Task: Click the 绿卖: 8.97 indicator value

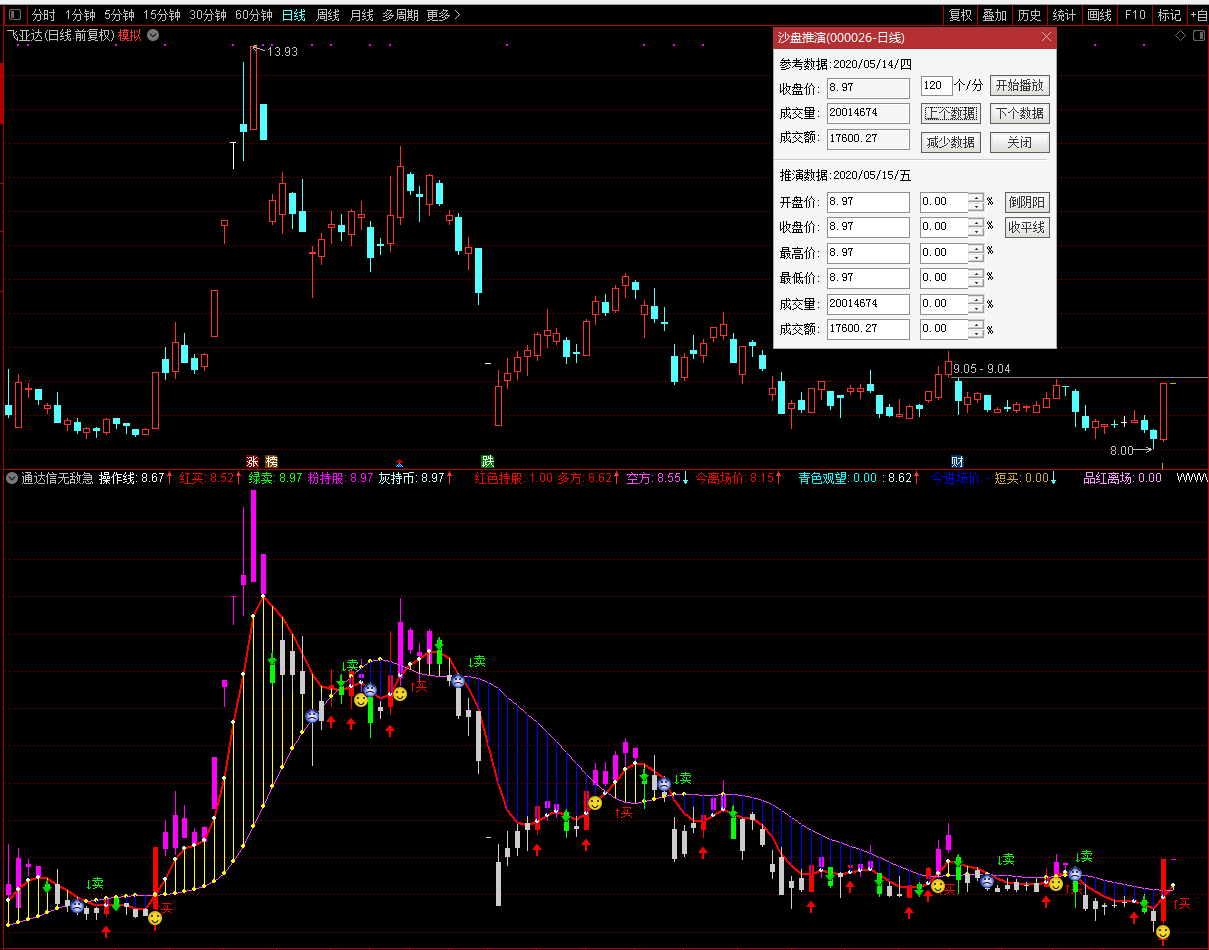Action: click(x=275, y=478)
